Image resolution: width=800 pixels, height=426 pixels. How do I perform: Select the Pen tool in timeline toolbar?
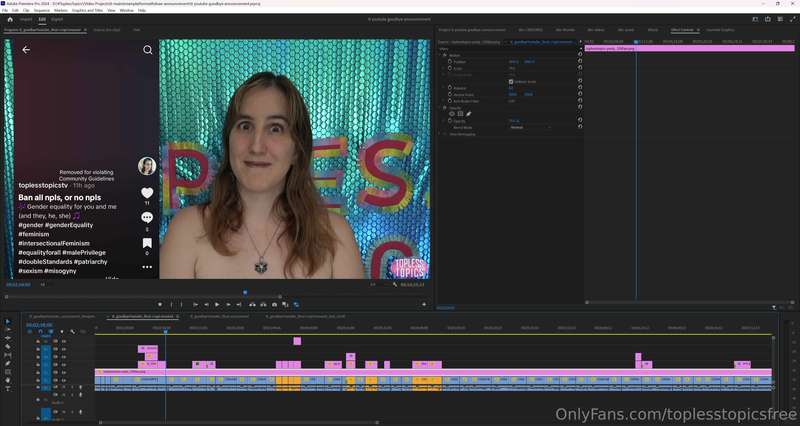click(8, 363)
